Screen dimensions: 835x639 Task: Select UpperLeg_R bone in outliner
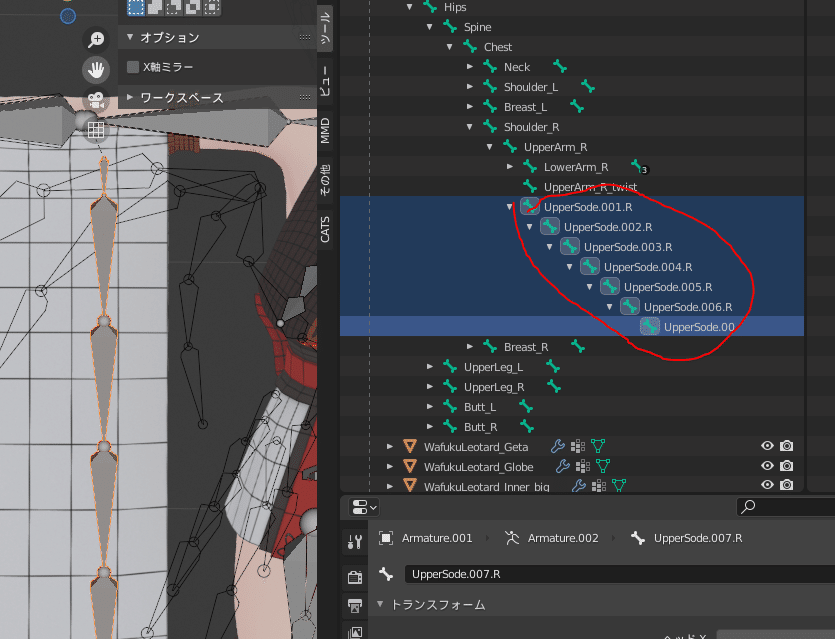(x=494, y=387)
